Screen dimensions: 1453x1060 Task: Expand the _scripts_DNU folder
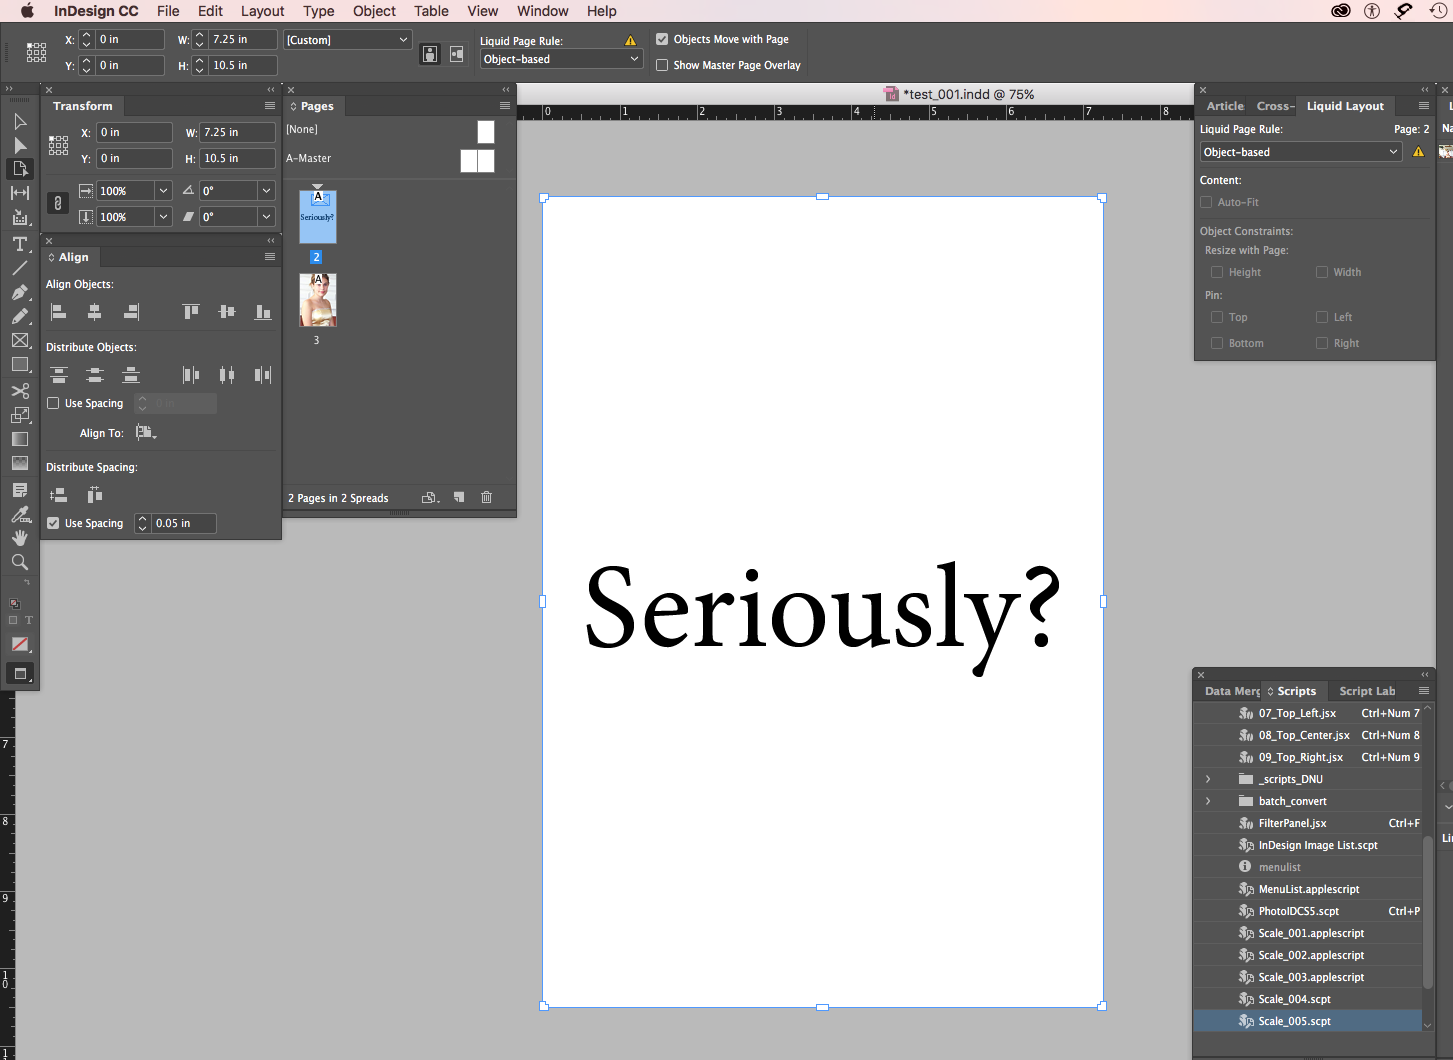point(1208,779)
